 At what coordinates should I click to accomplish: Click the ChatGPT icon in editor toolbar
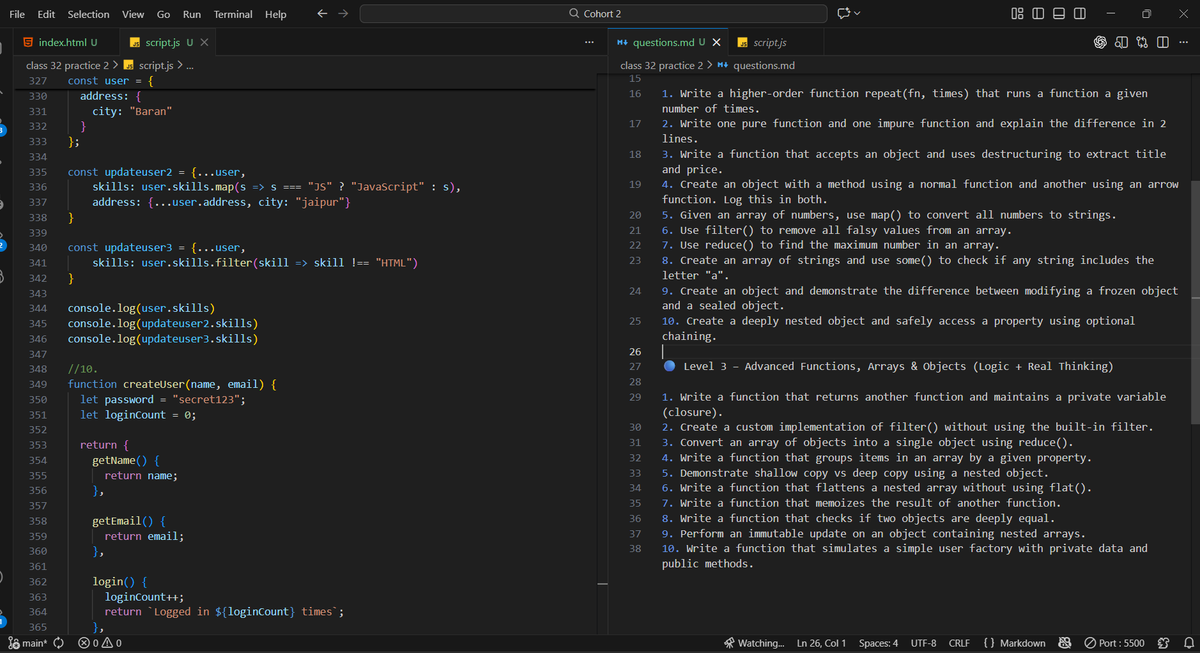pos(1100,43)
